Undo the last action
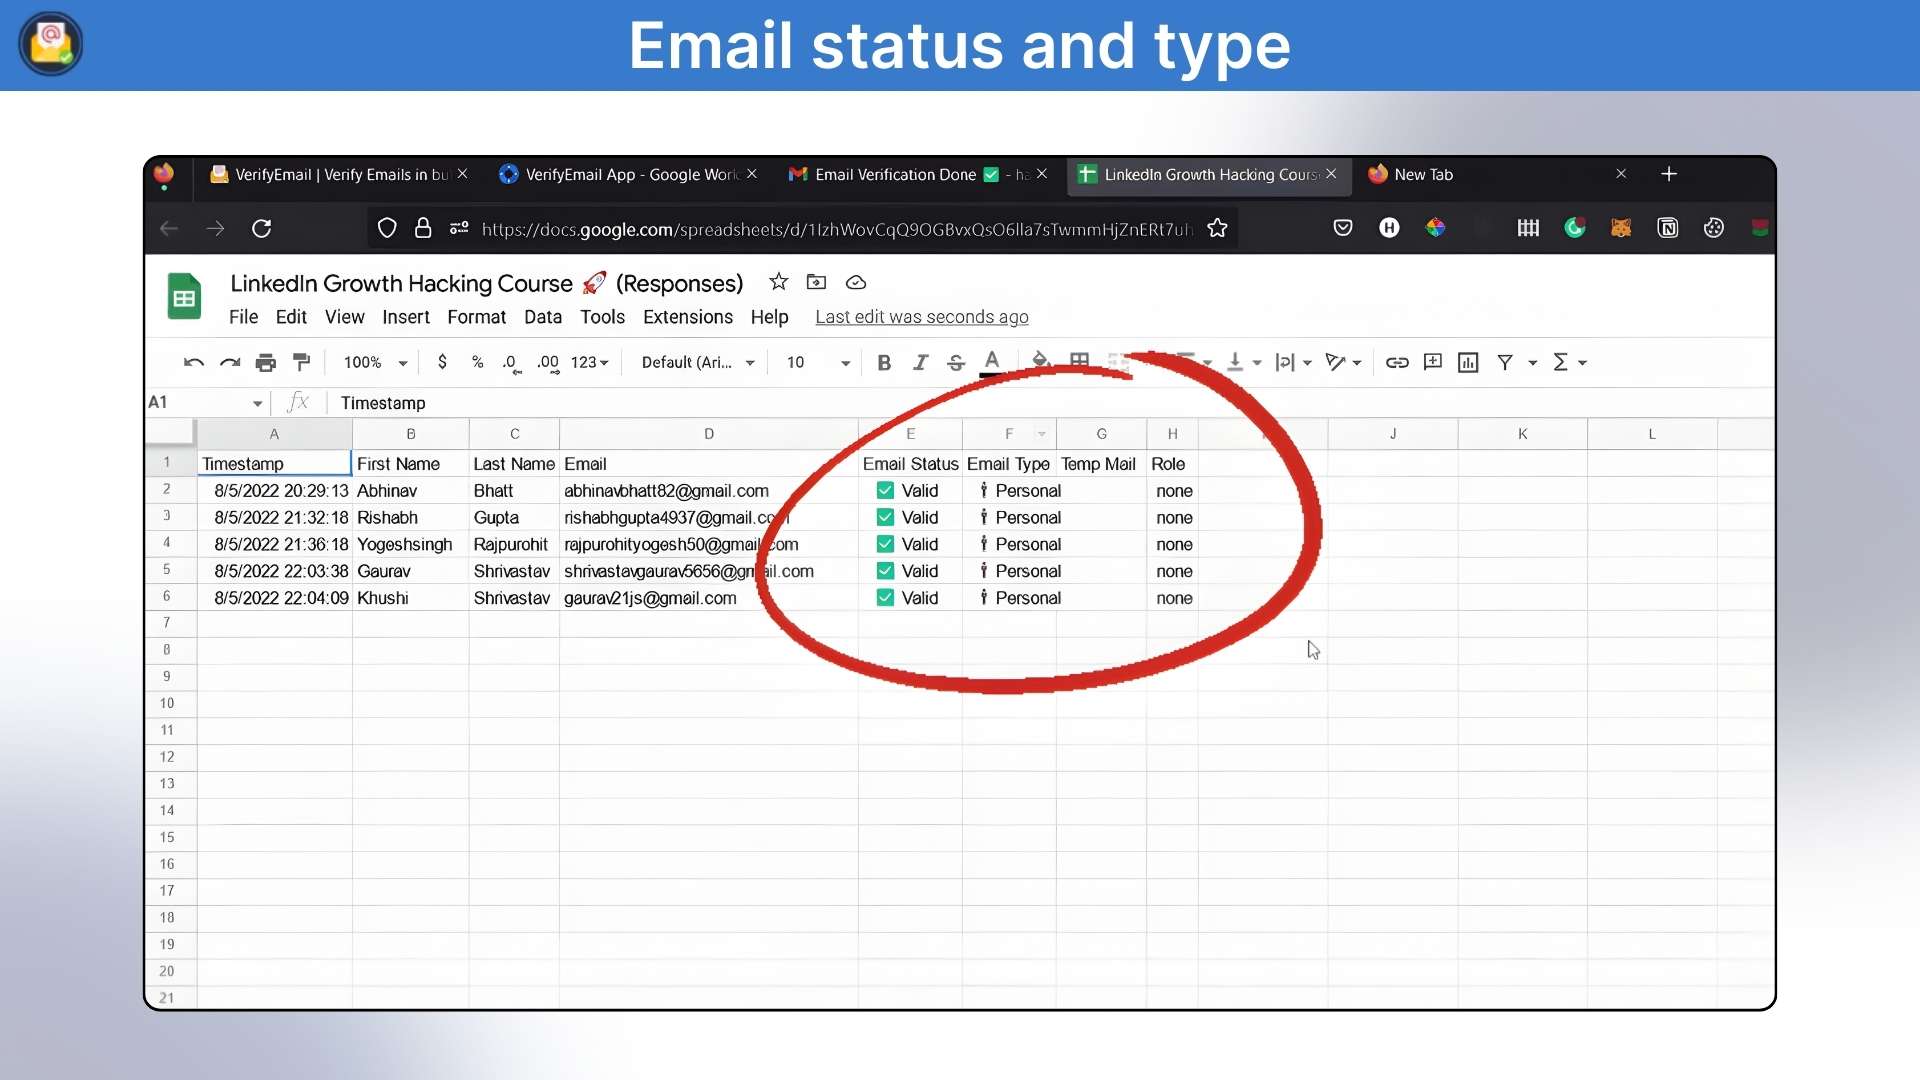Image resolution: width=1920 pixels, height=1080 pixels. point(193,362)
